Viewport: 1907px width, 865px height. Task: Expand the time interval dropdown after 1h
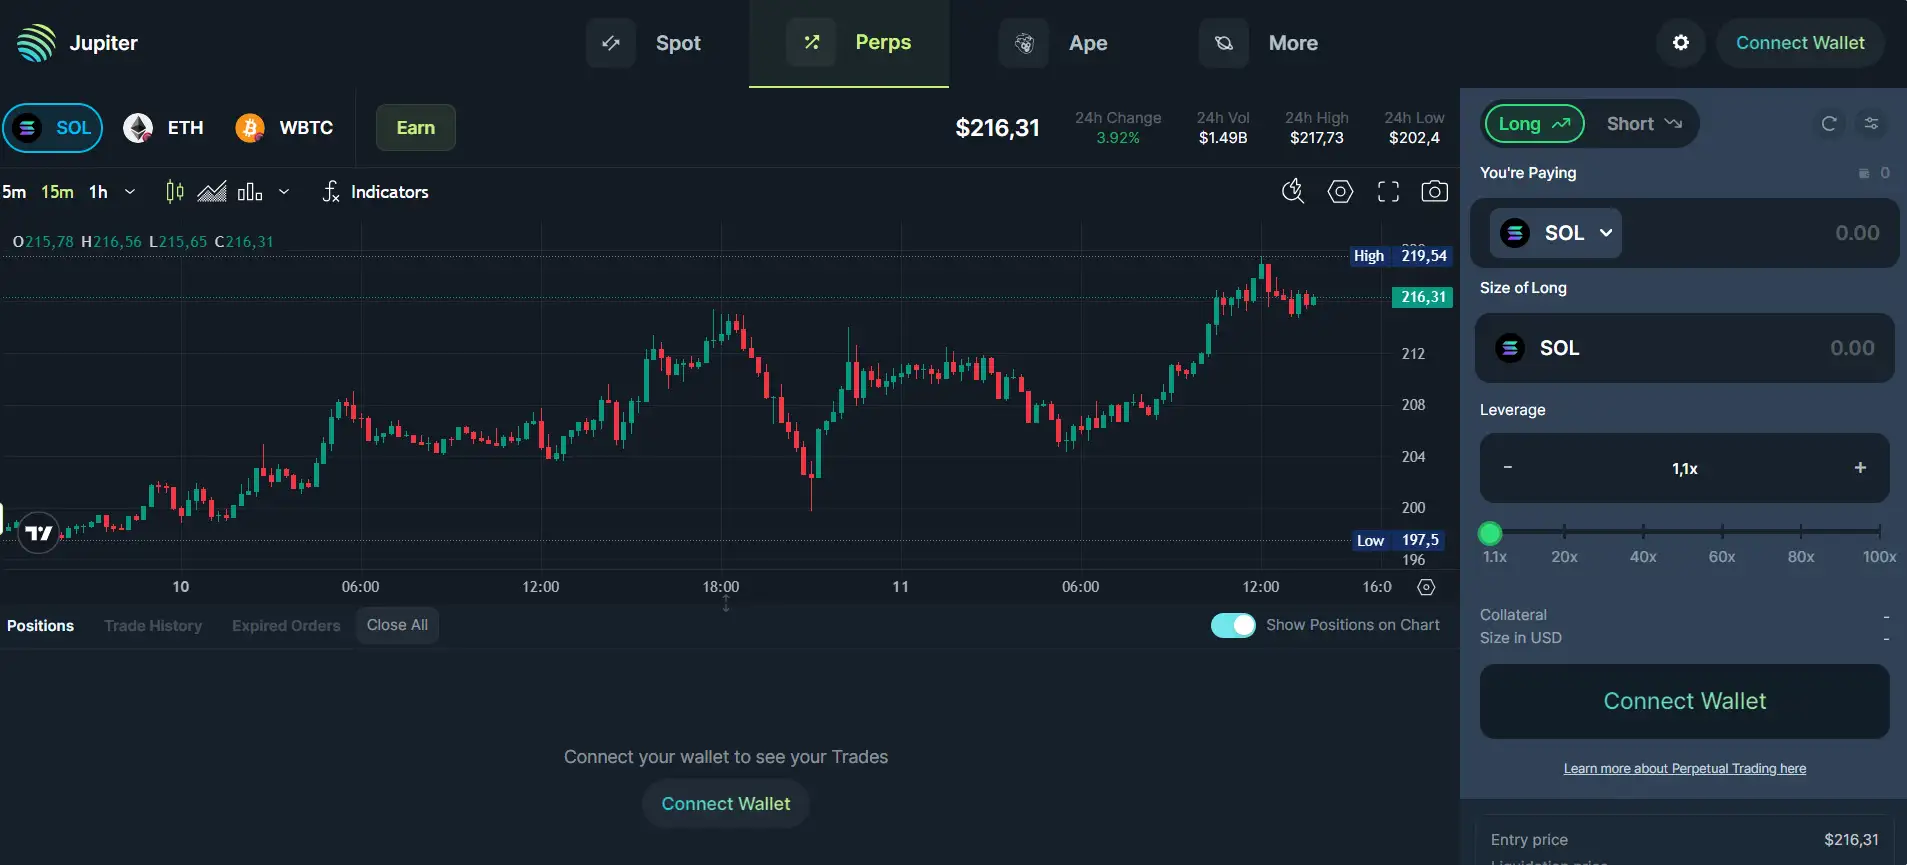[130, 192]
